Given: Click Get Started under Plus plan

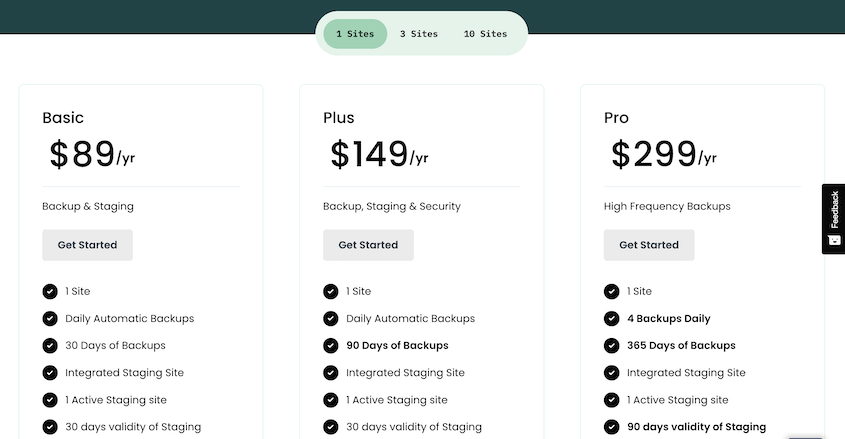Looking at the screenshot, I should click(368, 245).
